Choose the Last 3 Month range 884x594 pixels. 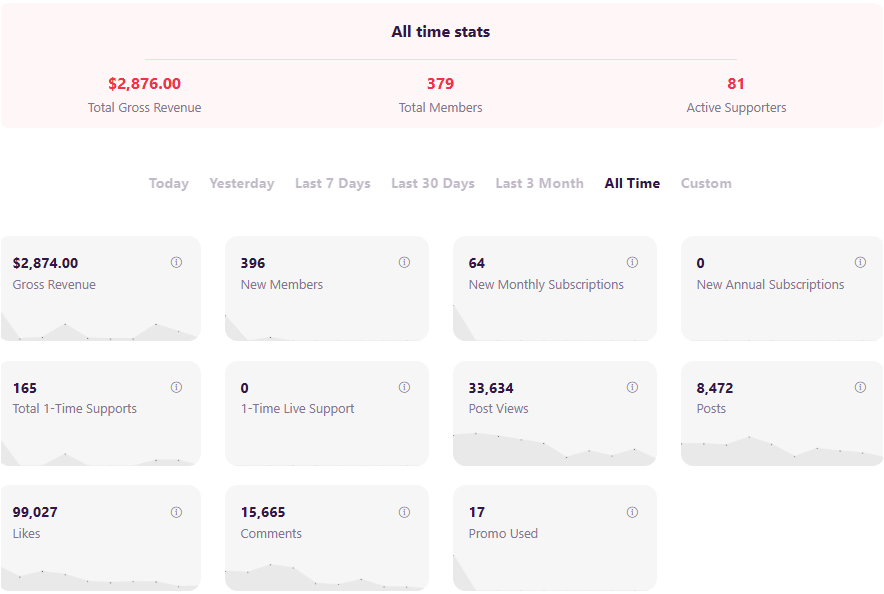540,184
